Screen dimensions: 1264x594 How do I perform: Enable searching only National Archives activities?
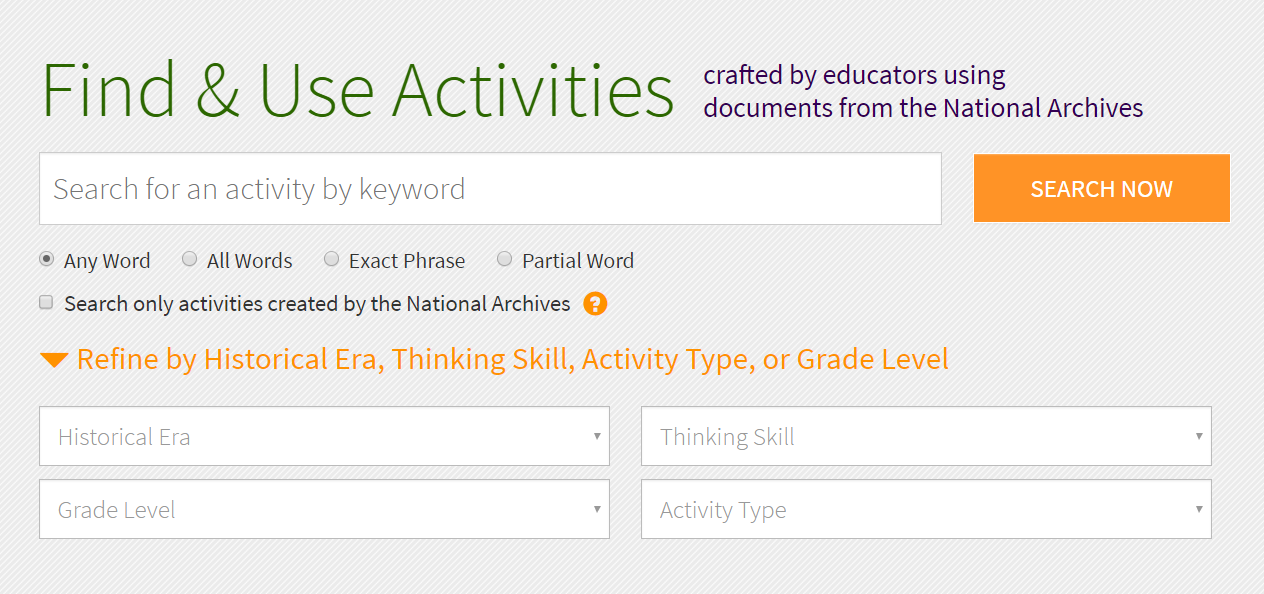coord(46,303)
